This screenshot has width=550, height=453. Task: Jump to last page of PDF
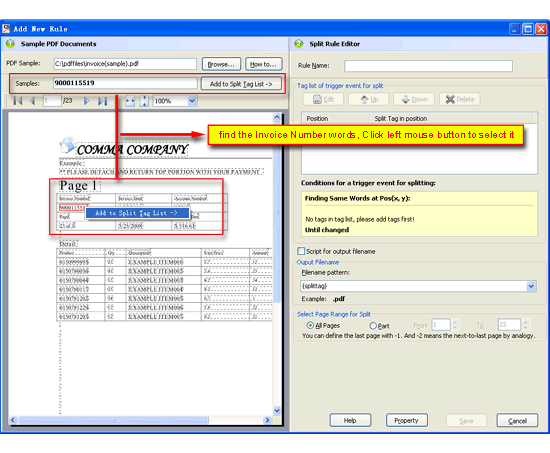pos(102,101)
